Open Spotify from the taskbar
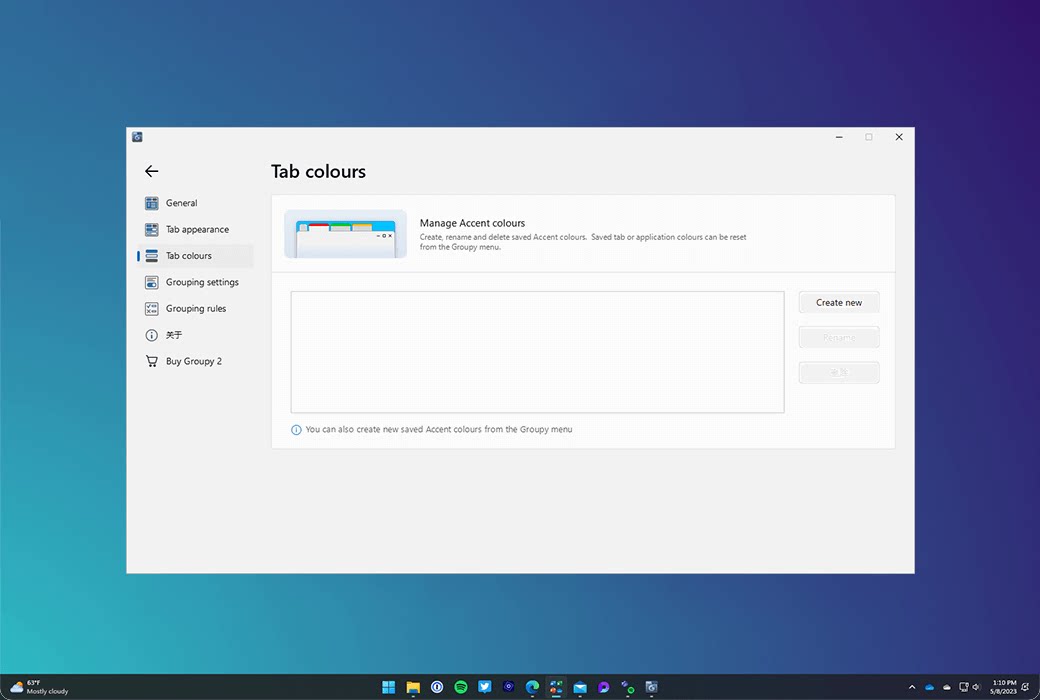Image resolution: width=1040 pixels, height=700 pixels. coord(461,687)
